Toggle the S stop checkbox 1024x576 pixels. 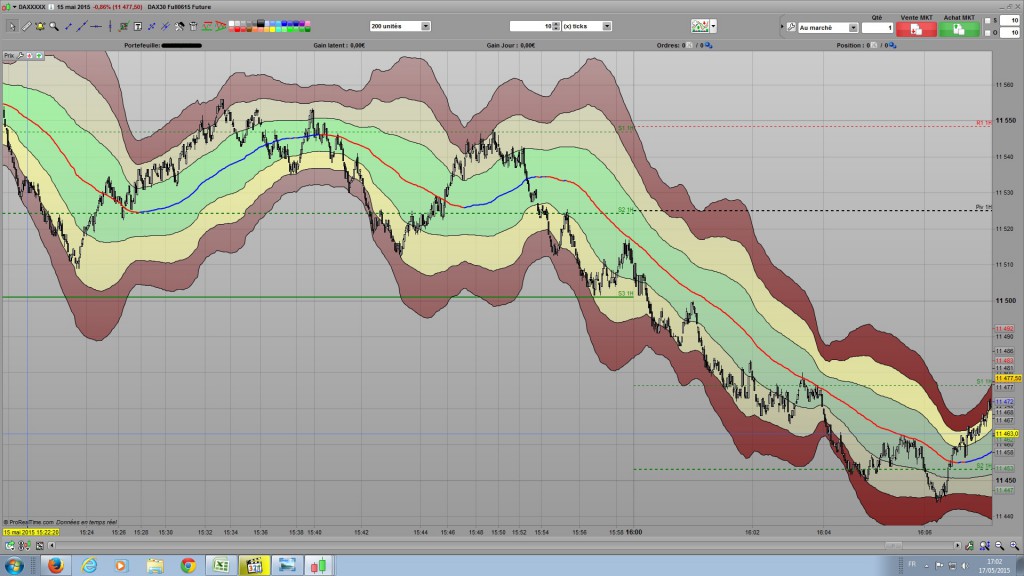pos(987,21)
